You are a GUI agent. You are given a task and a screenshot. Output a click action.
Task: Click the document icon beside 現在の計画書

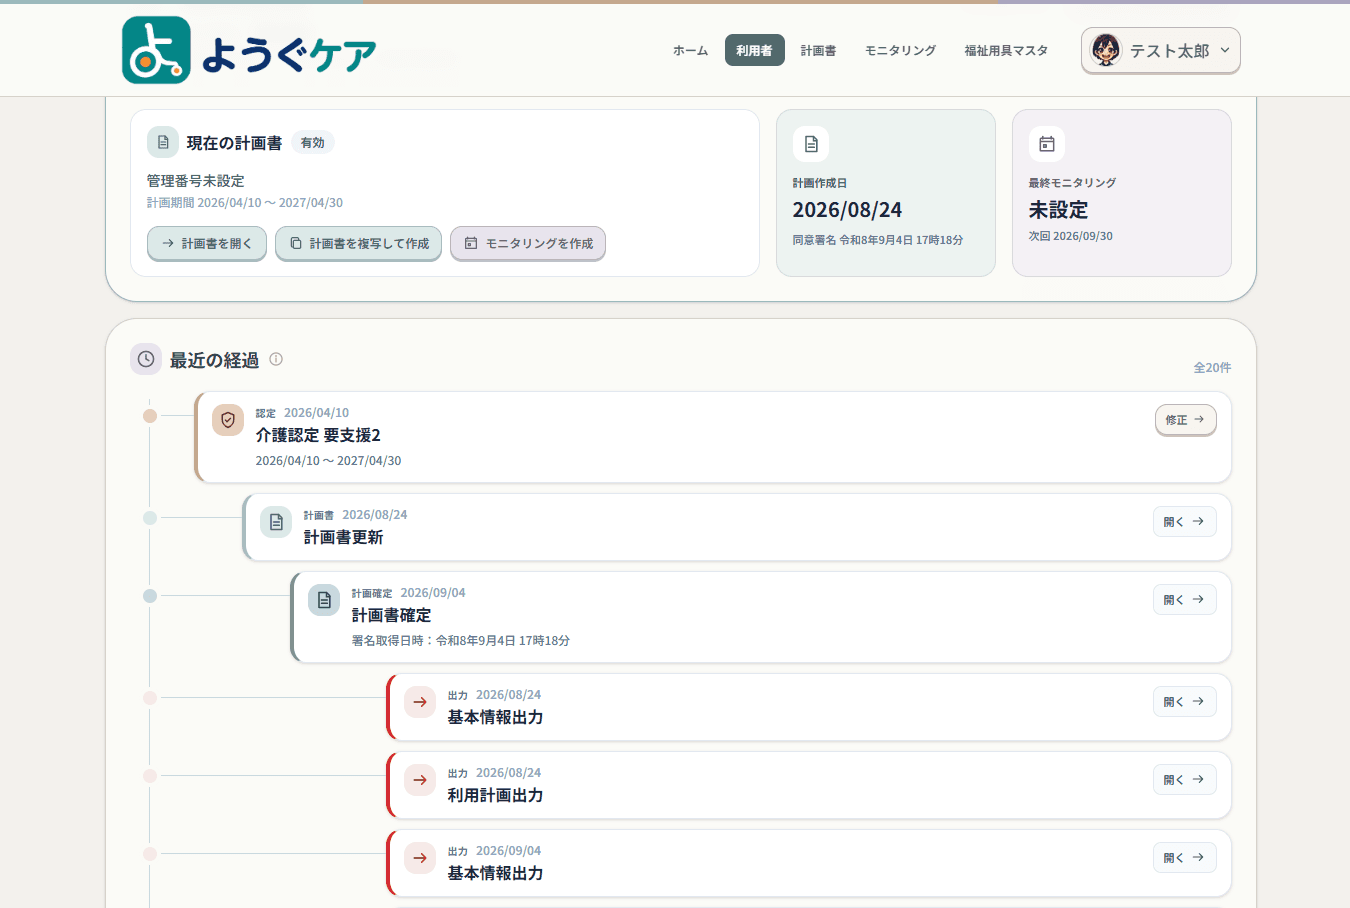tap(163, 142)
